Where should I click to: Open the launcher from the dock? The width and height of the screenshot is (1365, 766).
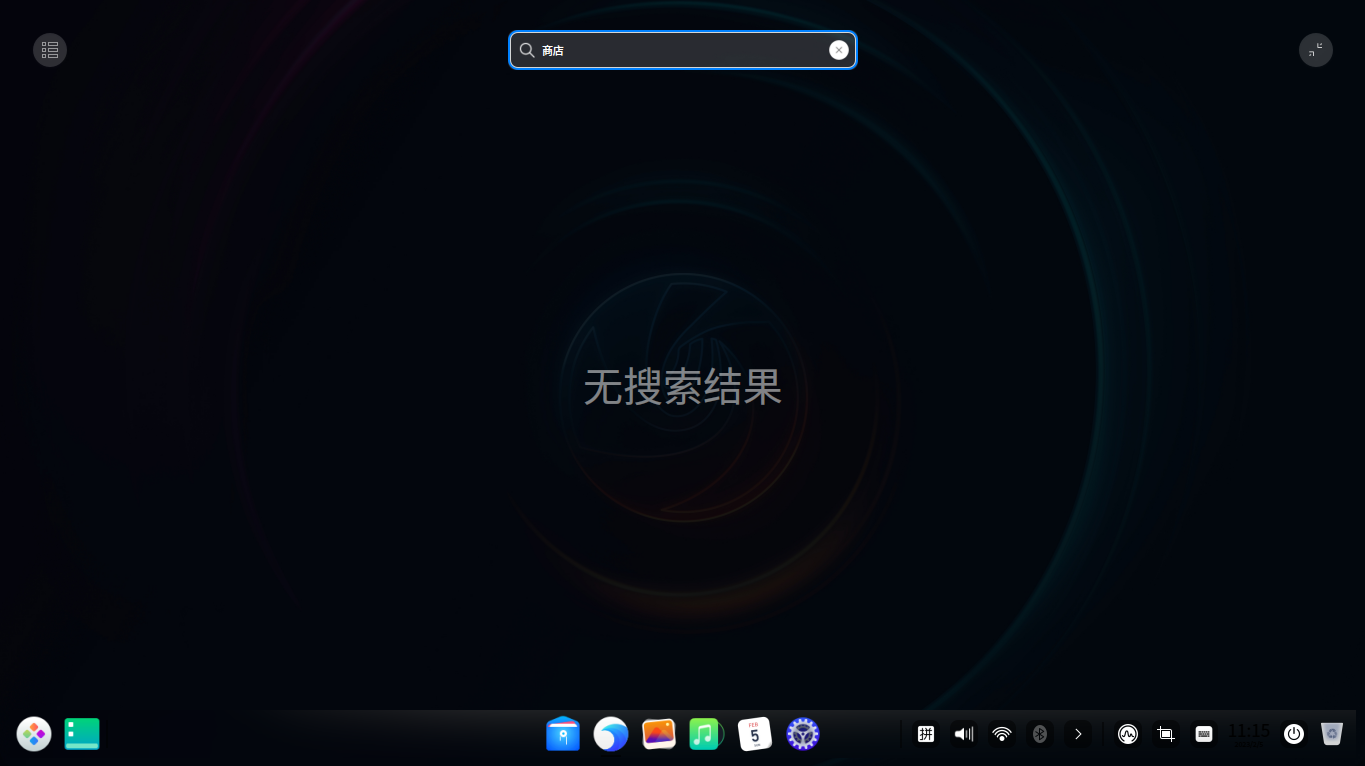34,734
